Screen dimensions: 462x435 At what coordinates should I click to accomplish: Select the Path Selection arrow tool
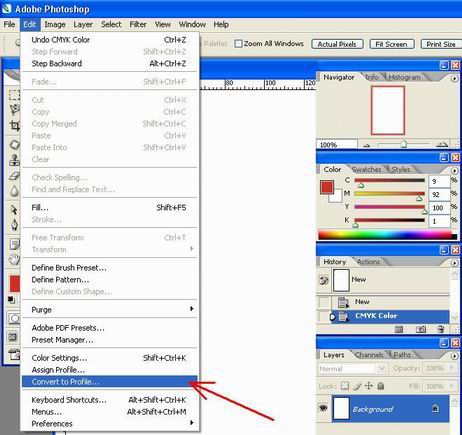pyautogui.click(x=14, y=210)
